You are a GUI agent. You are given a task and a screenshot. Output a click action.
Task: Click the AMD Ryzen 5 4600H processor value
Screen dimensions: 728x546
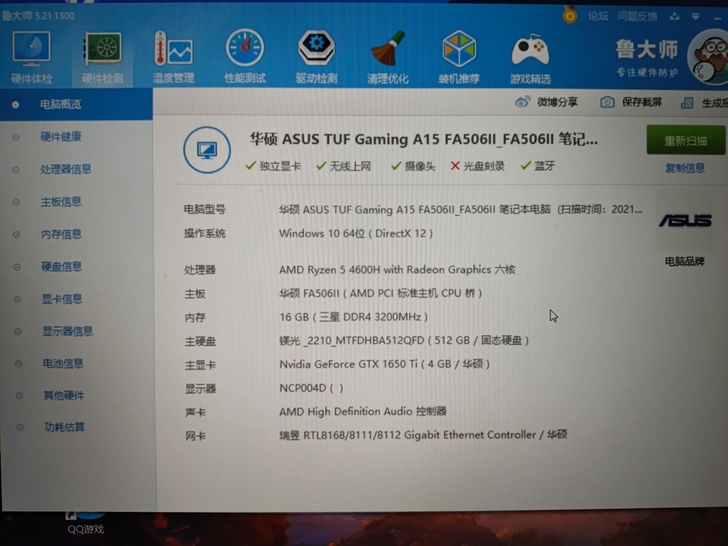[x=397, y=270]
